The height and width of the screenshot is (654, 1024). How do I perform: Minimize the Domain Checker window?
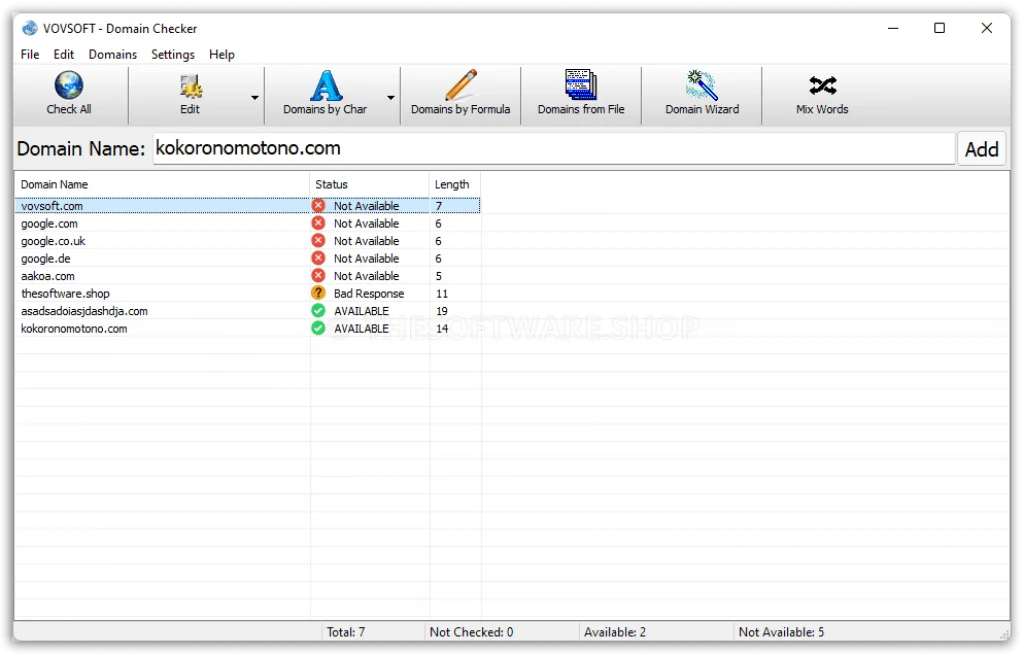(893, 28)
